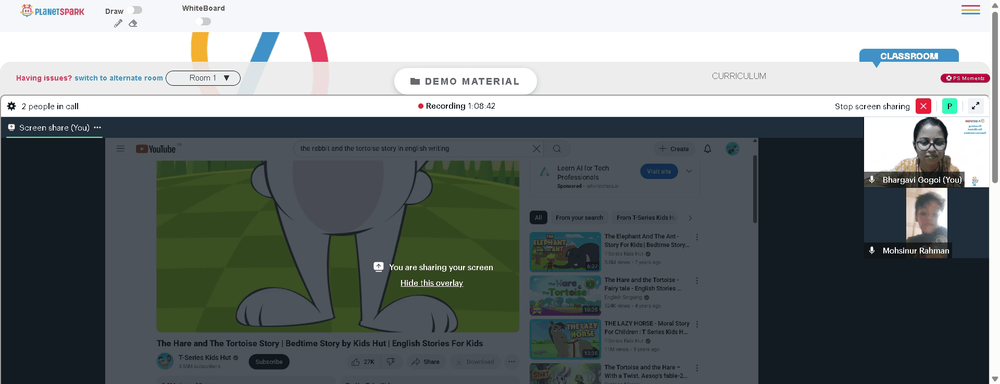Click the PlanetSpark logo
Viewport: 1000px width, 384px height.
point(52,10)
